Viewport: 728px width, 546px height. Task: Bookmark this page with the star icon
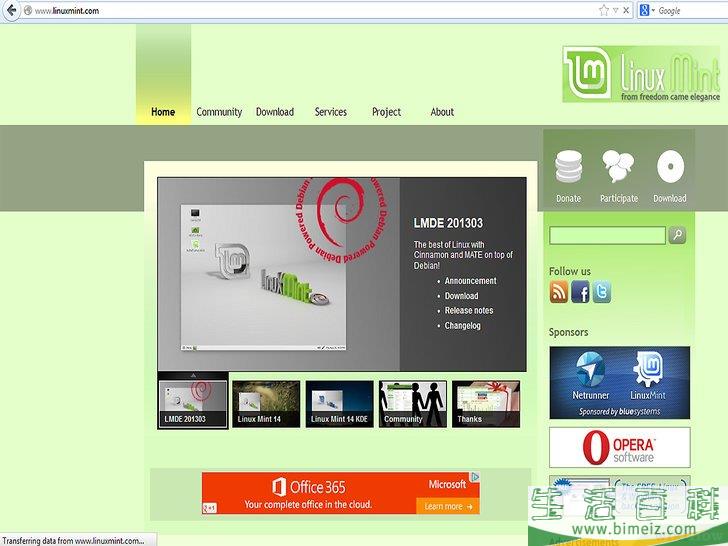pos(604,10)
